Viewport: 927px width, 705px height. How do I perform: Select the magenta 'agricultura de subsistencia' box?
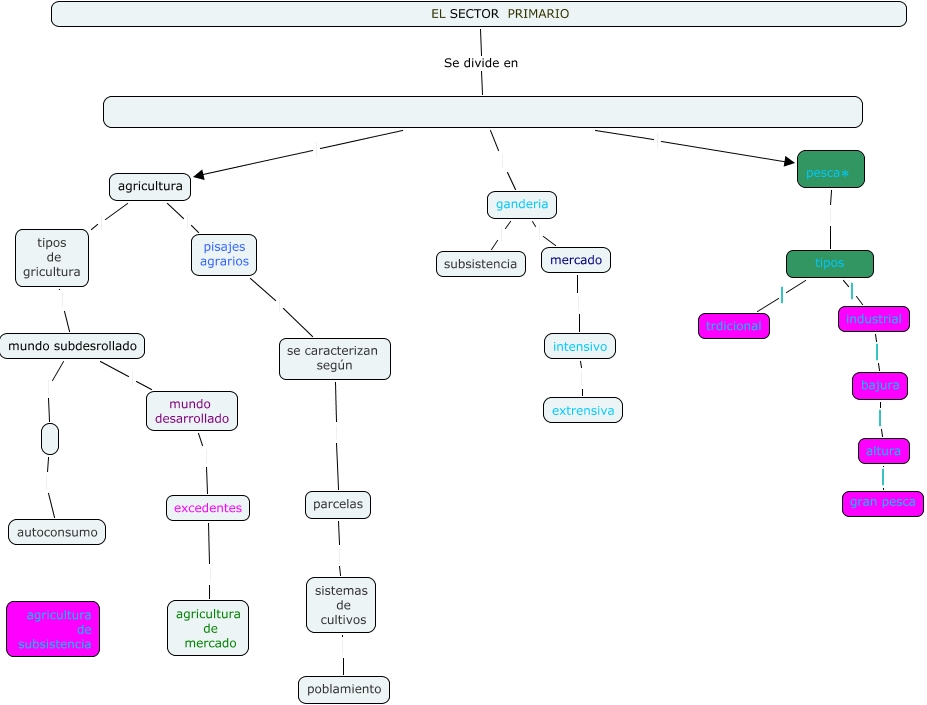53,629
